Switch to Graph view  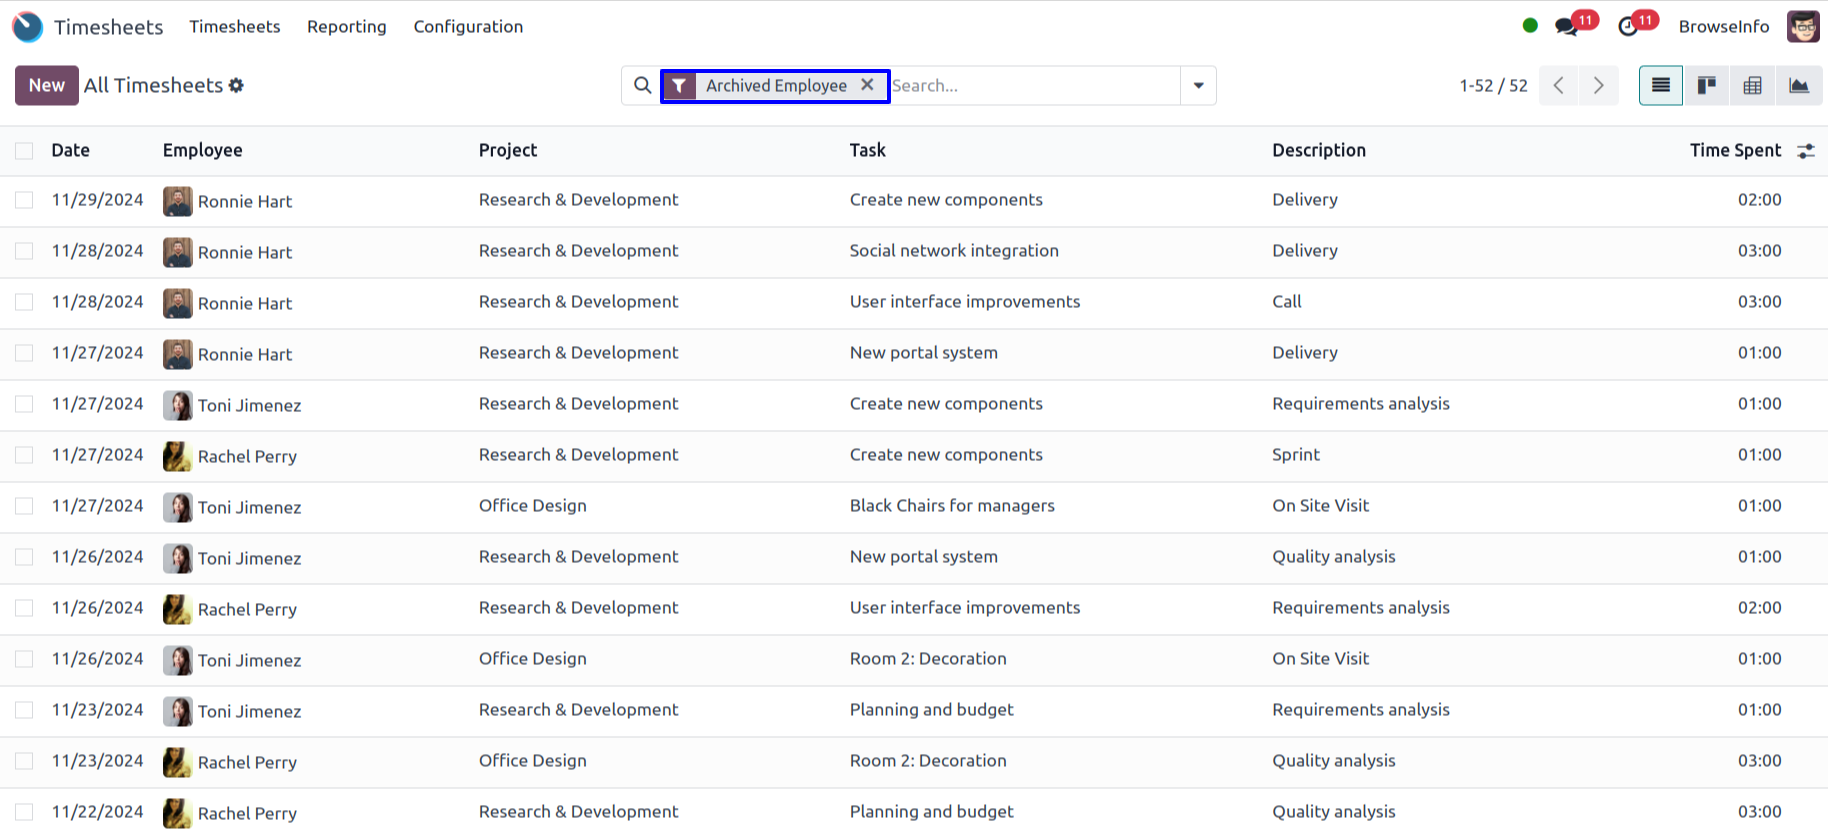coord(1799,86)
